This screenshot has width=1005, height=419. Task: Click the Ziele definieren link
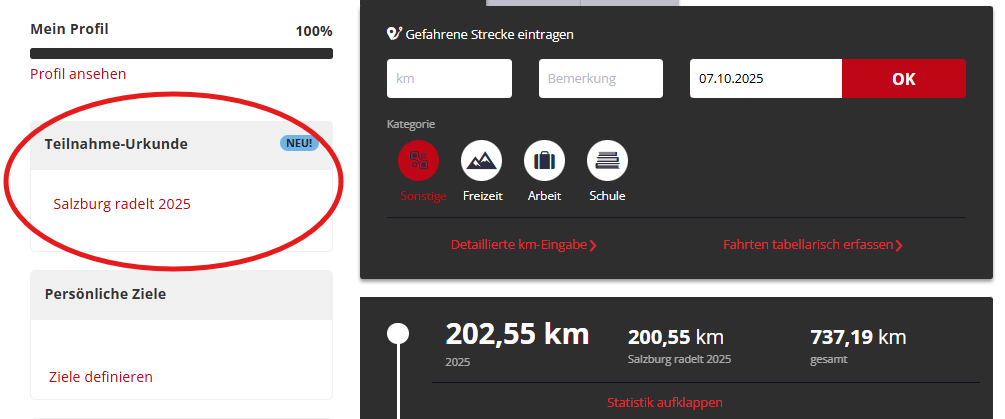click(x=101, y=377)
